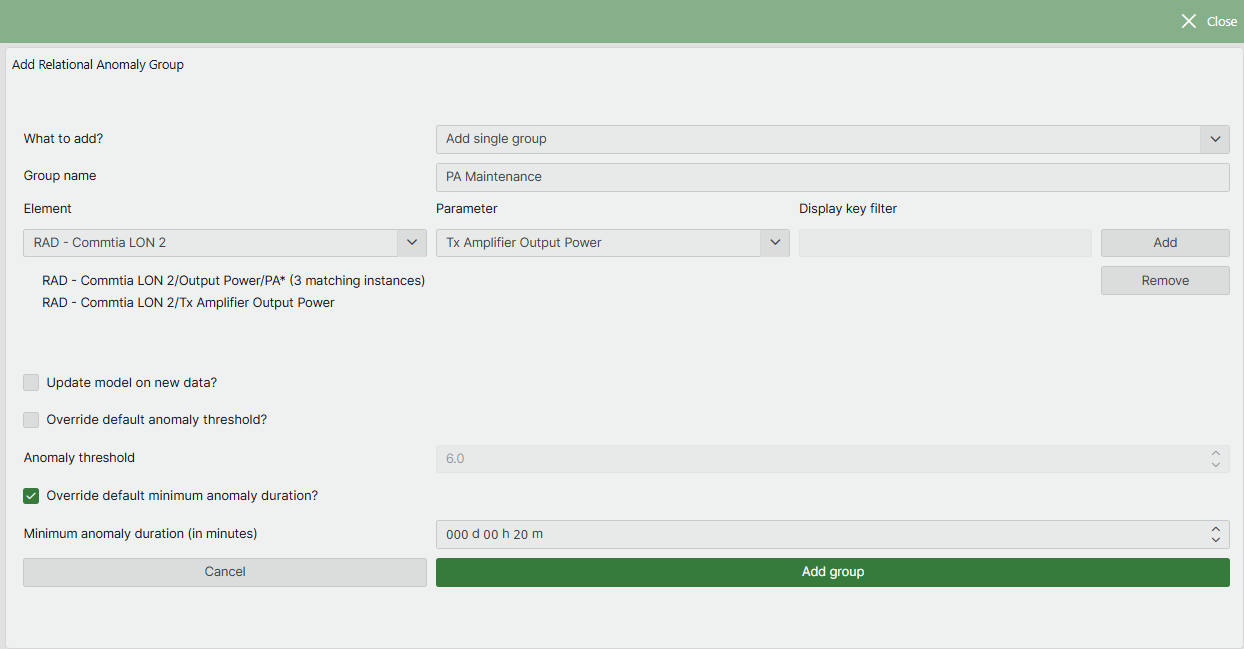Image resolution: width=1244 pixels, height=649 pixels.
Task: Decrease minimum anomaly duration with down arrow
Action: [1215, 540]
